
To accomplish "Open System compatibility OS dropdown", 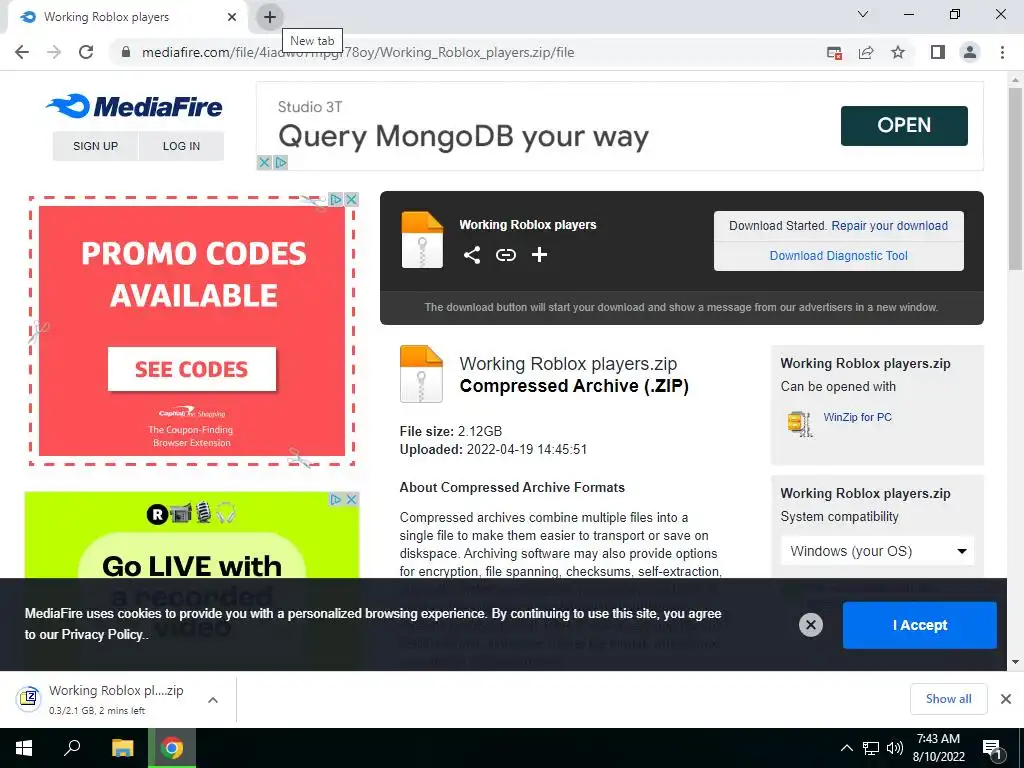I will [877, 551].
